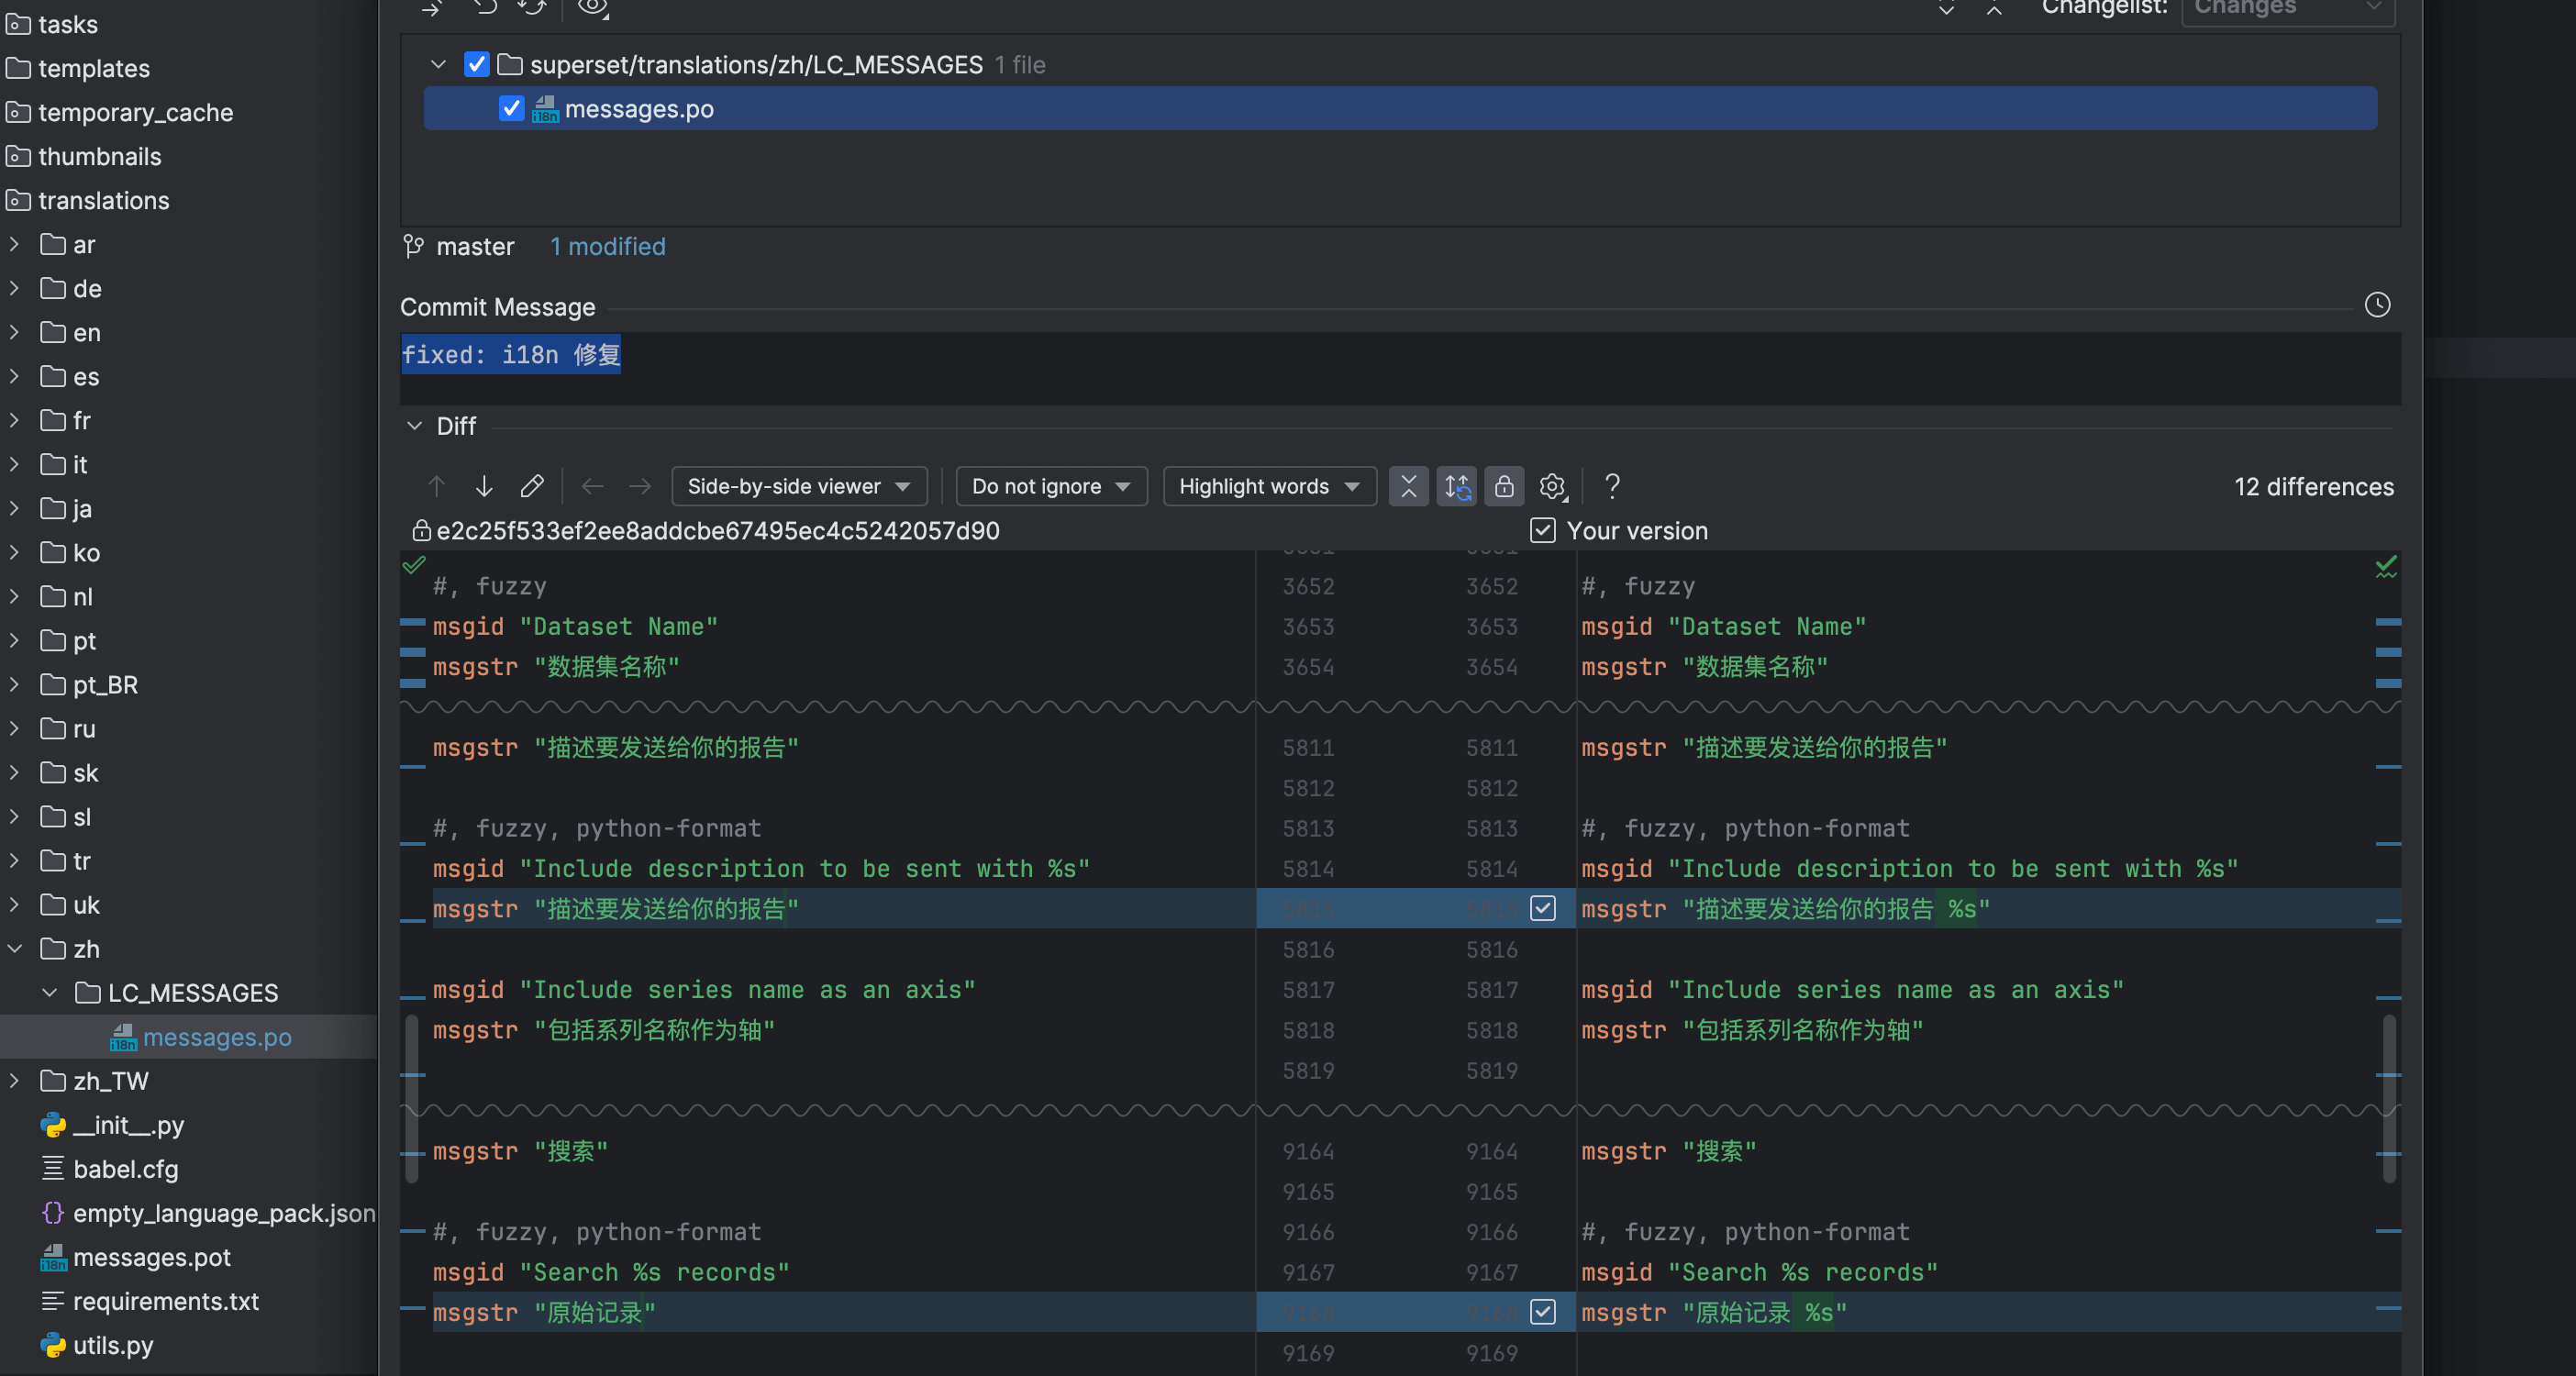Toggle synchronize scrolling icon

coord(1456,486)
